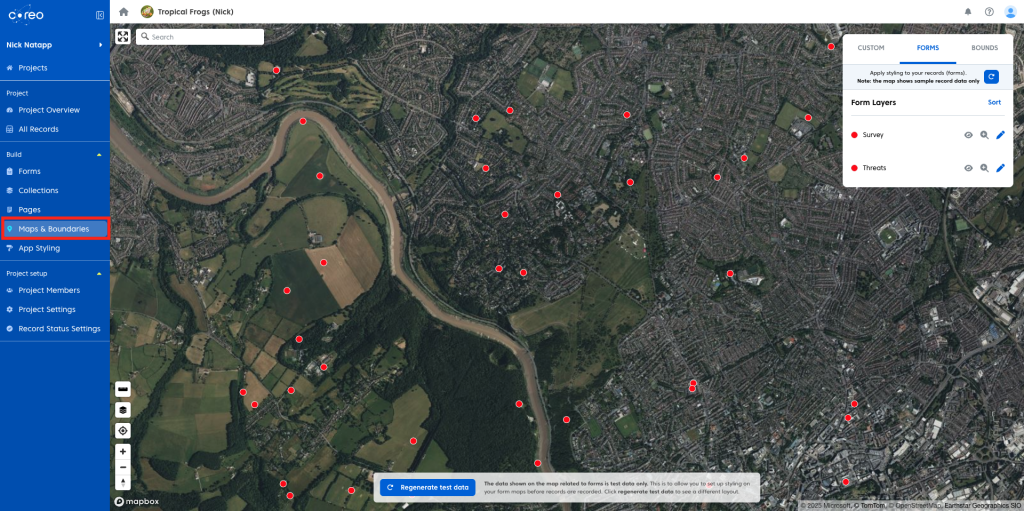Click the Sort link

tap(994, 103)
